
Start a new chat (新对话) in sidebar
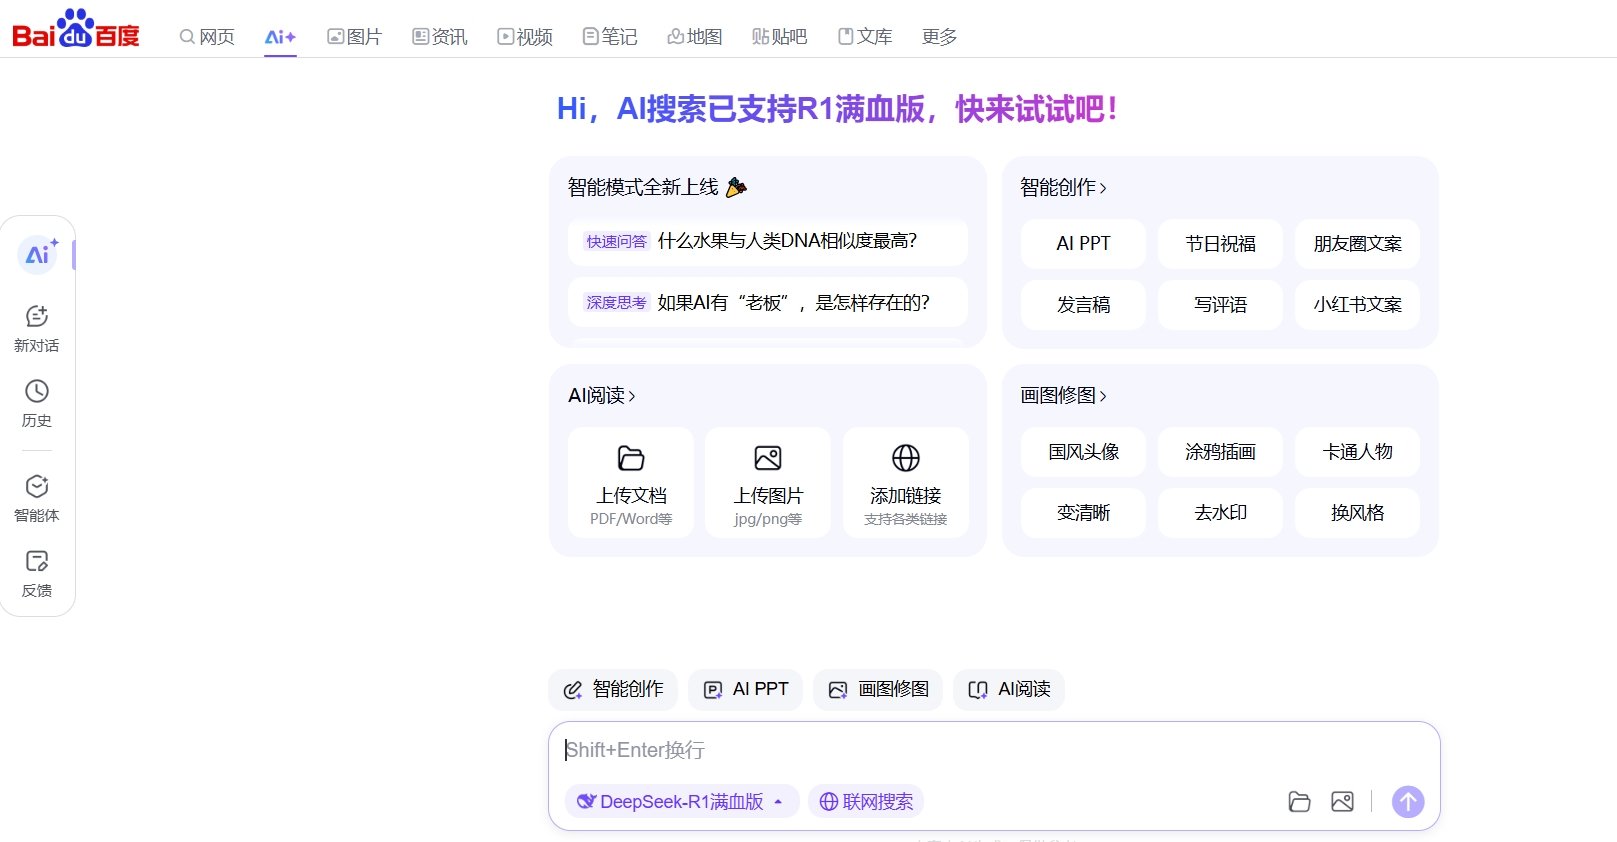pyautogui.click(x=37, y=328)
